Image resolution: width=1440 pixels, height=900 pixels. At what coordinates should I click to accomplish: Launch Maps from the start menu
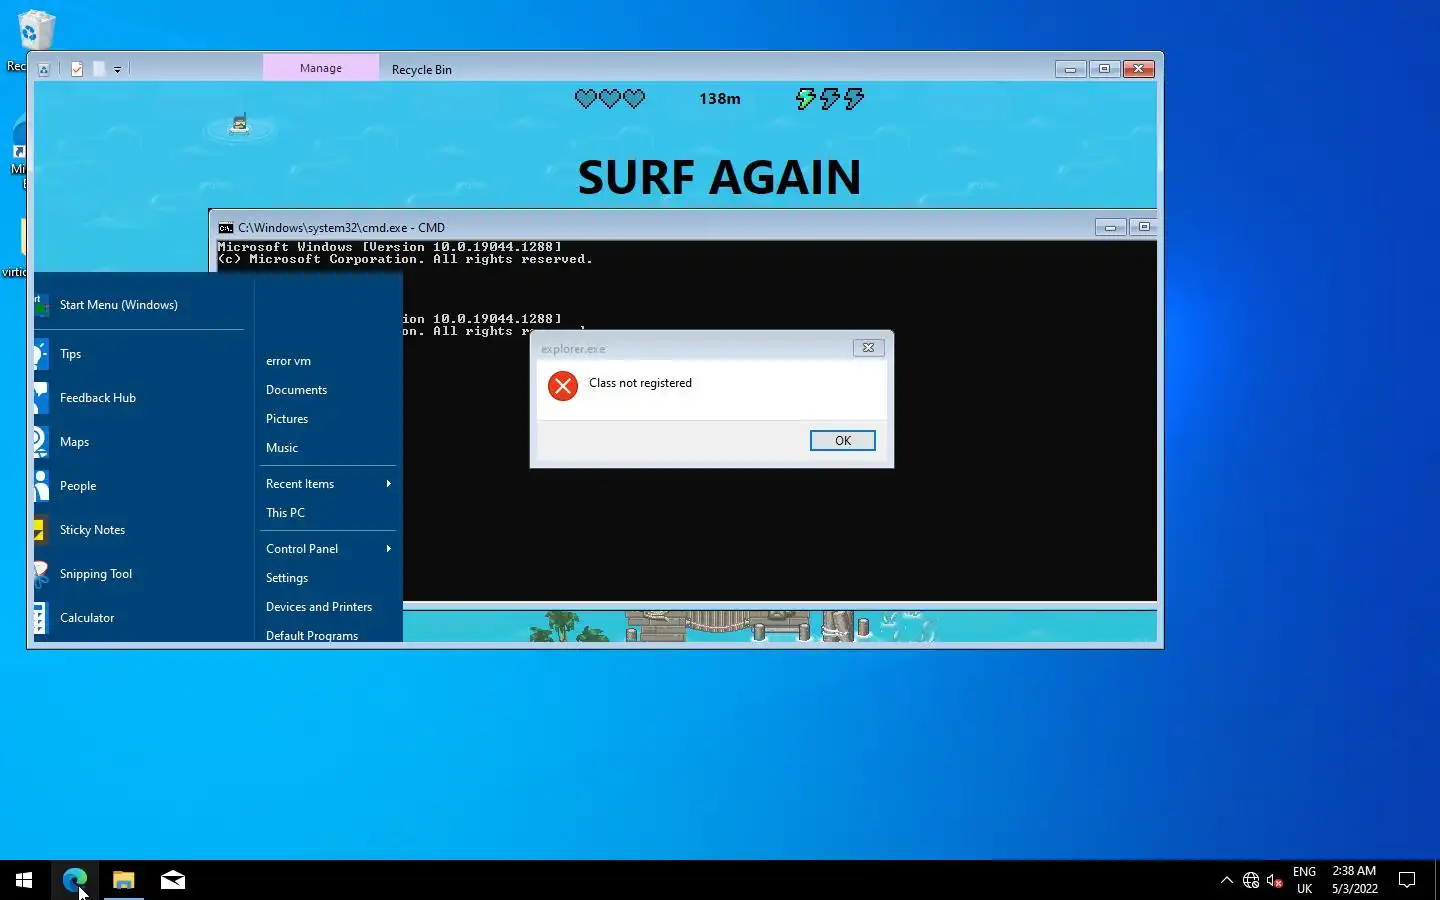coord(139,442)
